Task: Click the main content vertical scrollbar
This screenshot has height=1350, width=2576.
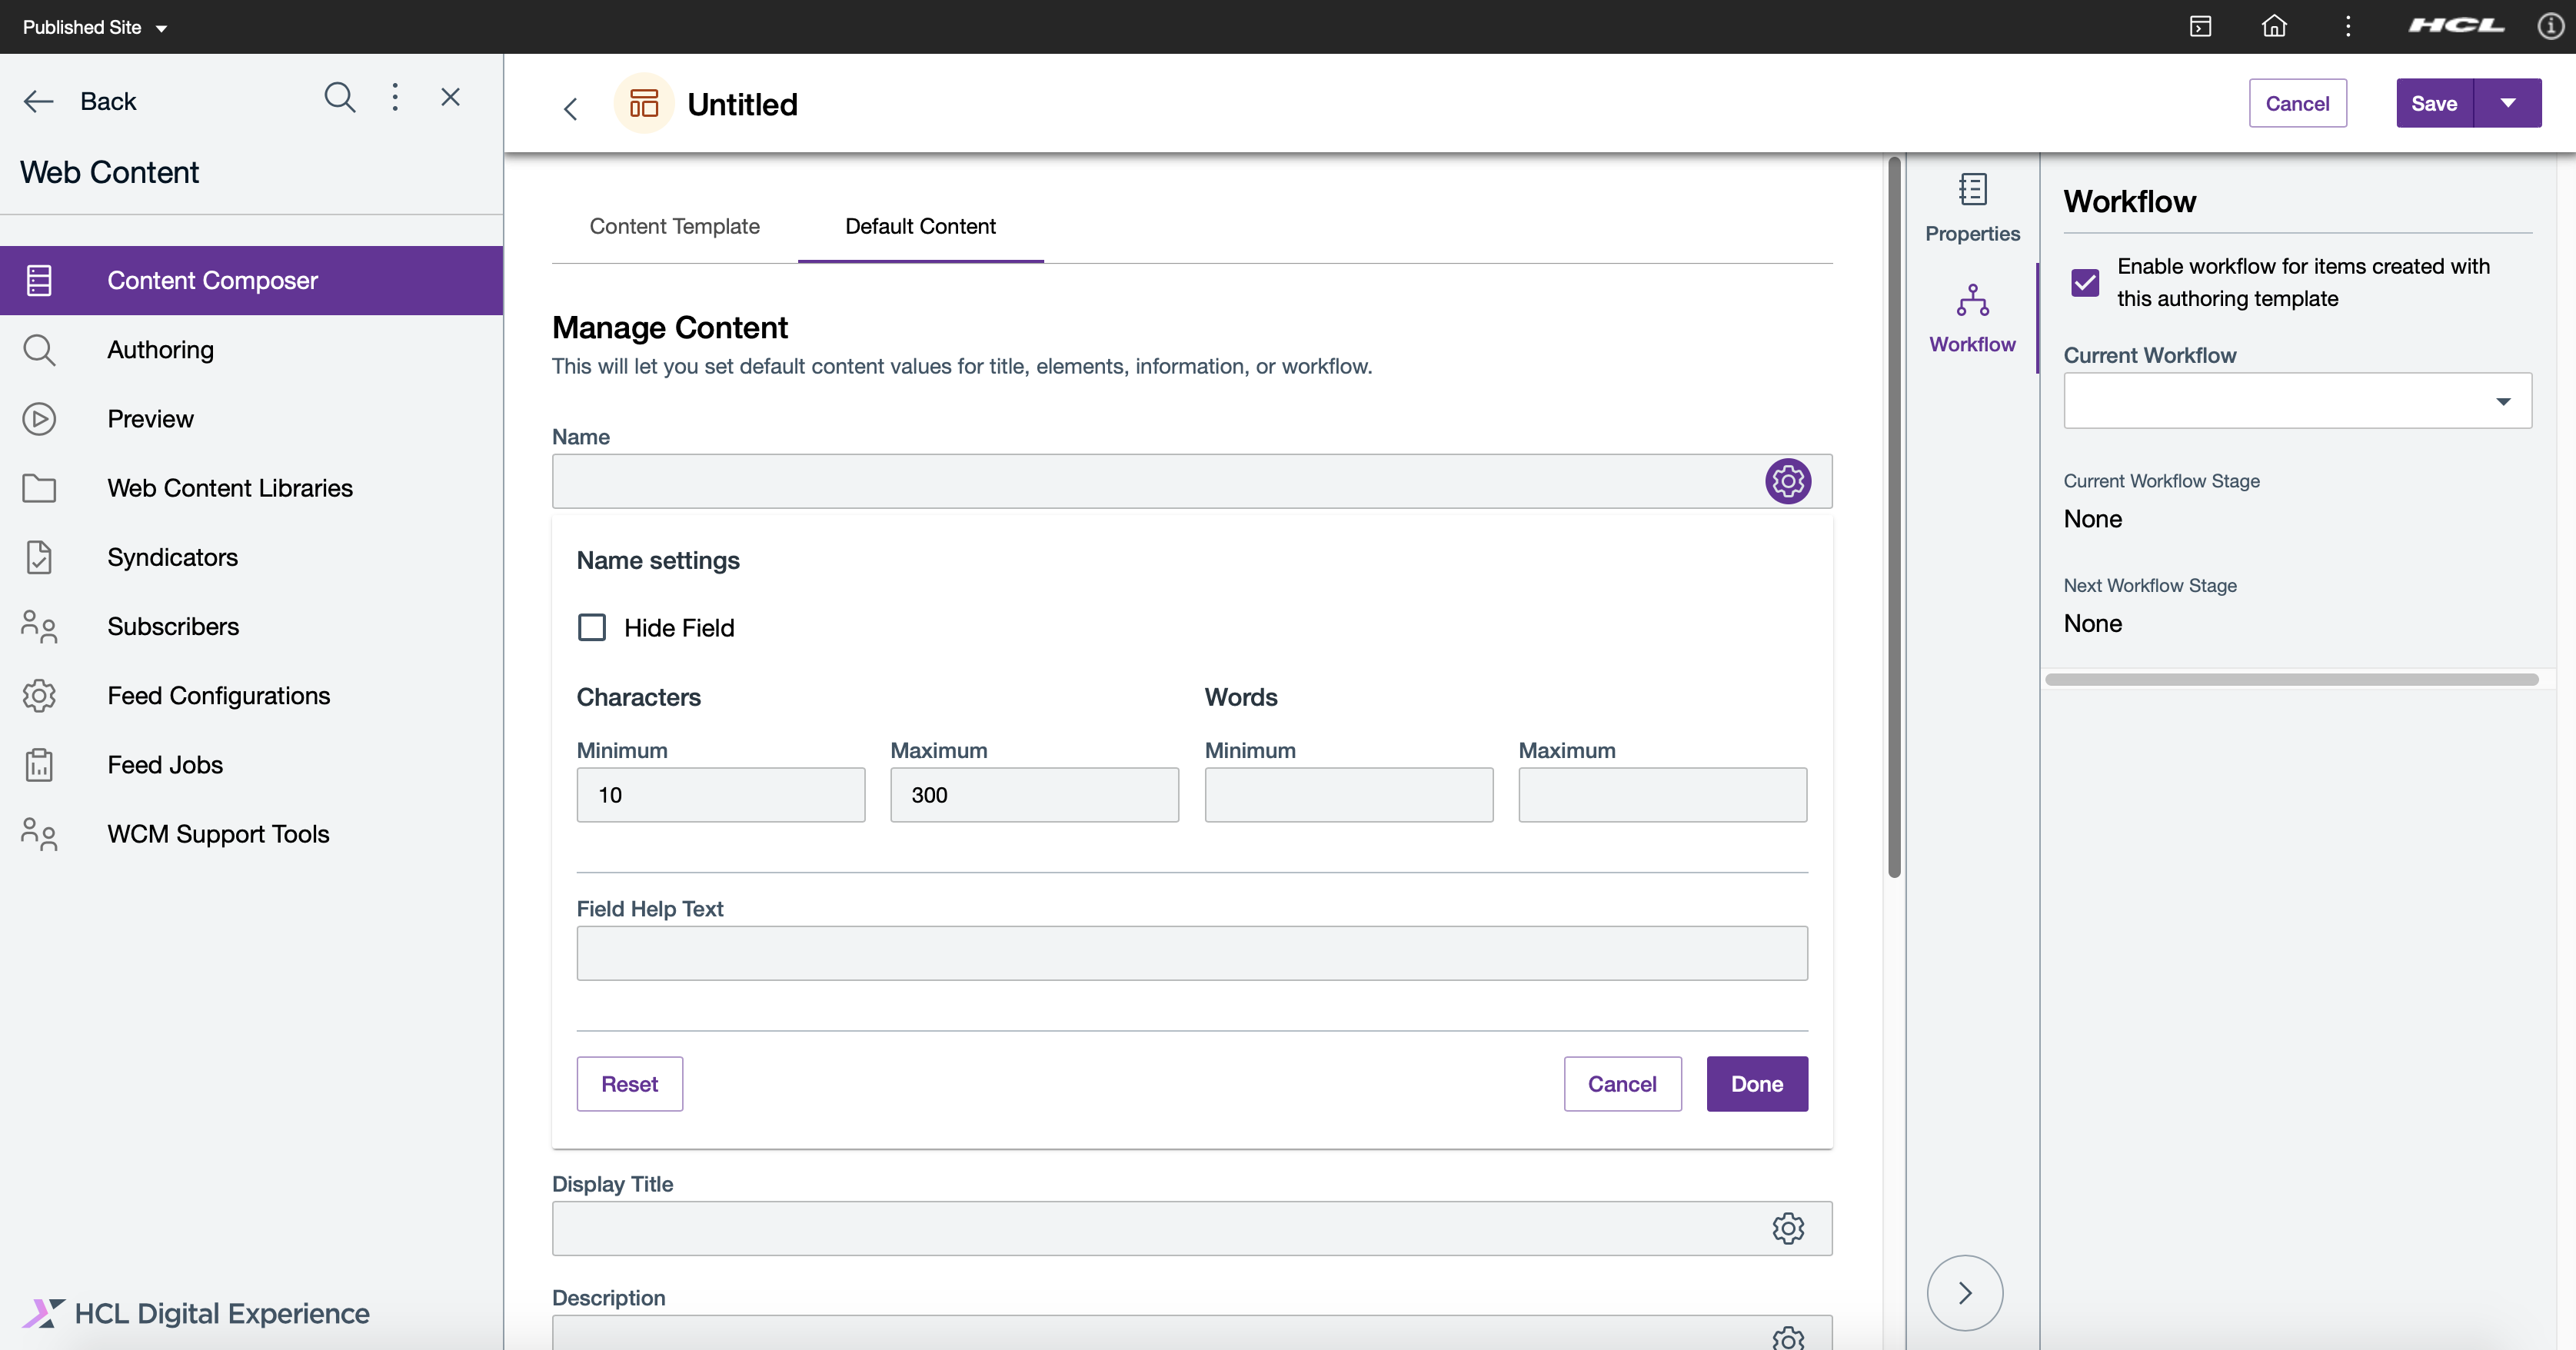Action: 1894,516
